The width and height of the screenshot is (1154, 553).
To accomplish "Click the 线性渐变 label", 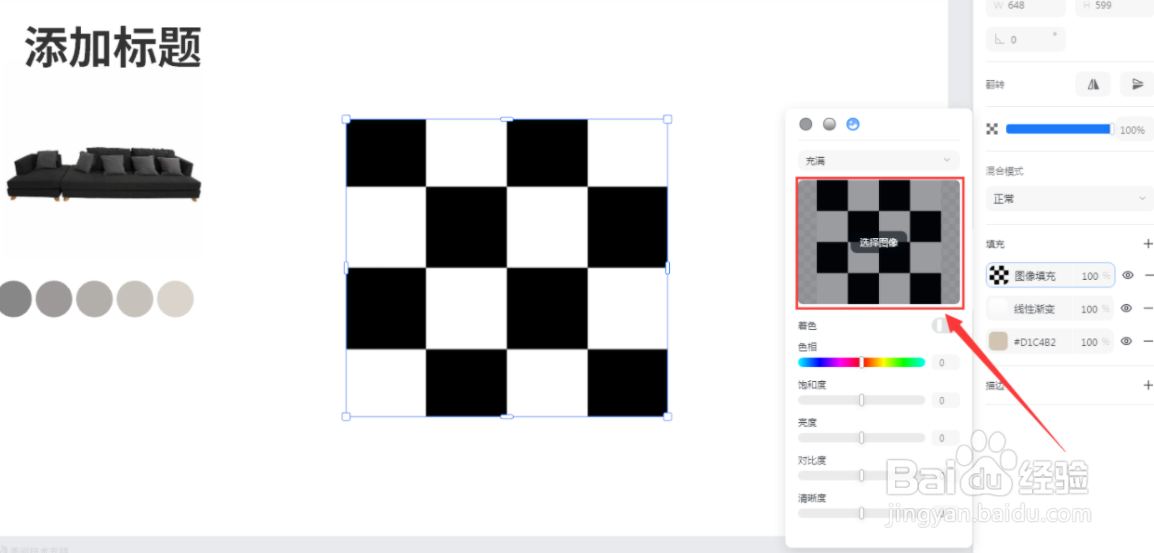I will (x=1035, y=309).
